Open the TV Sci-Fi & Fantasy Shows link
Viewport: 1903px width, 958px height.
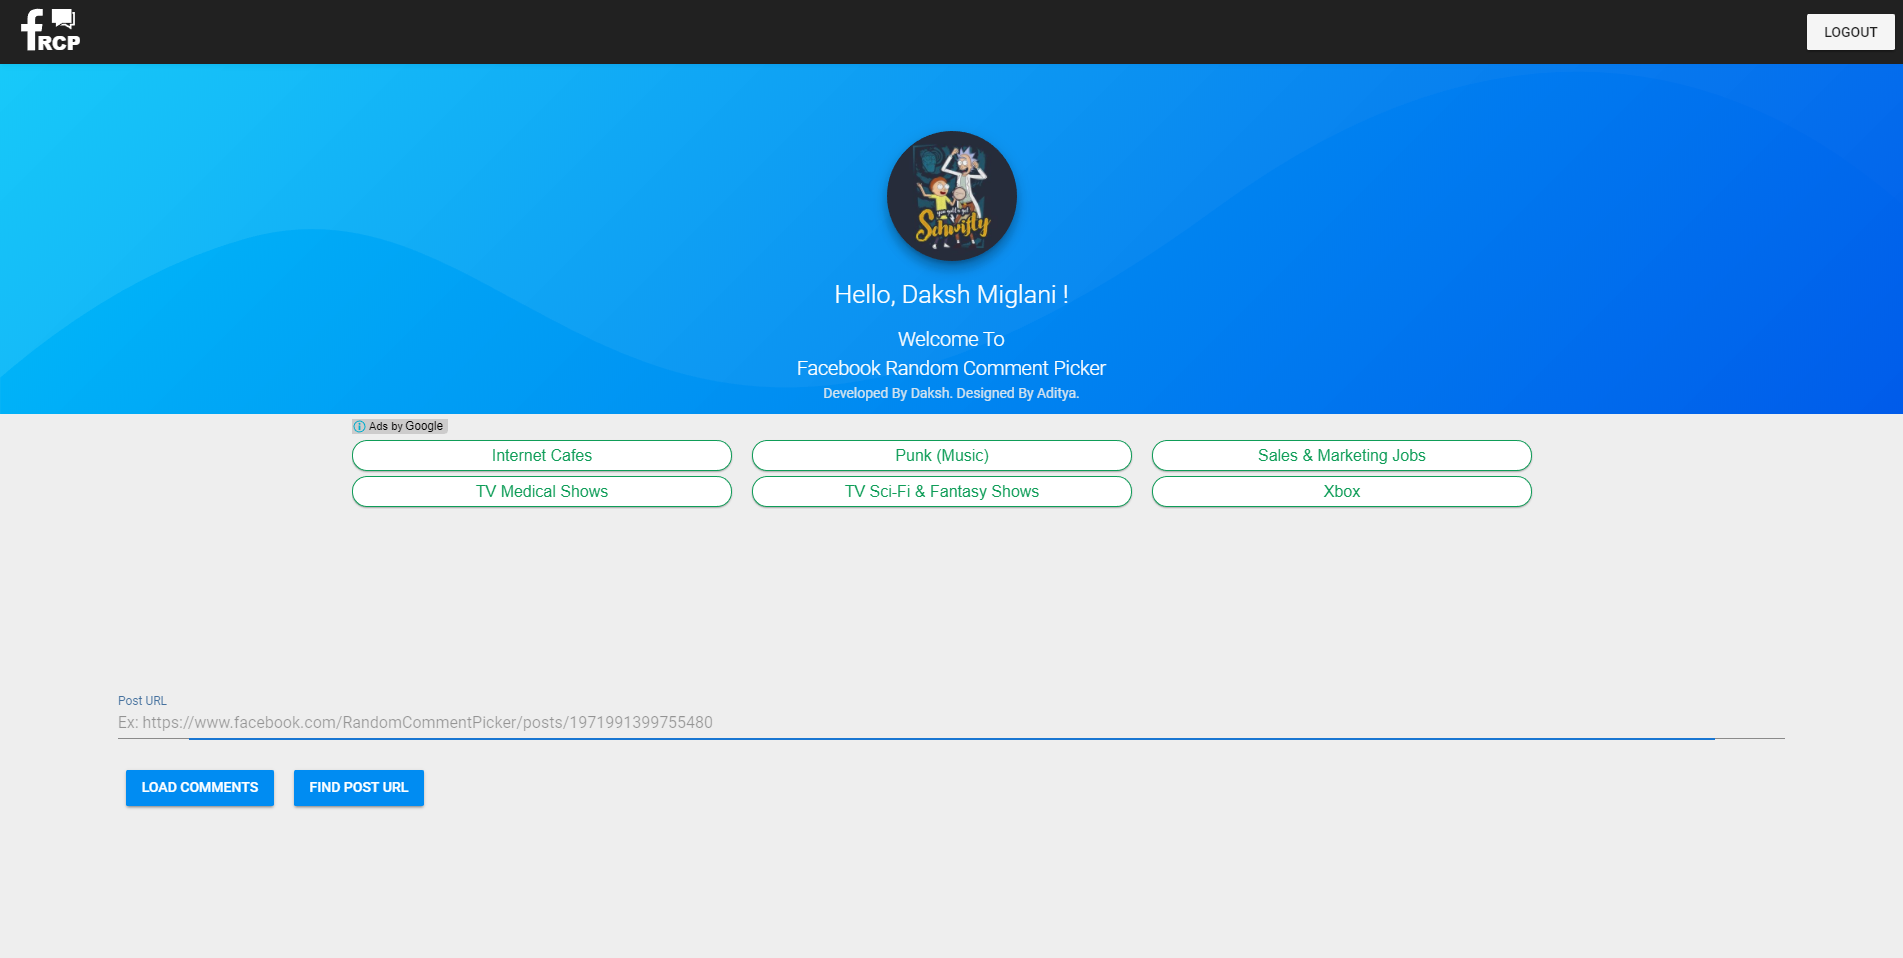point(942,491)
